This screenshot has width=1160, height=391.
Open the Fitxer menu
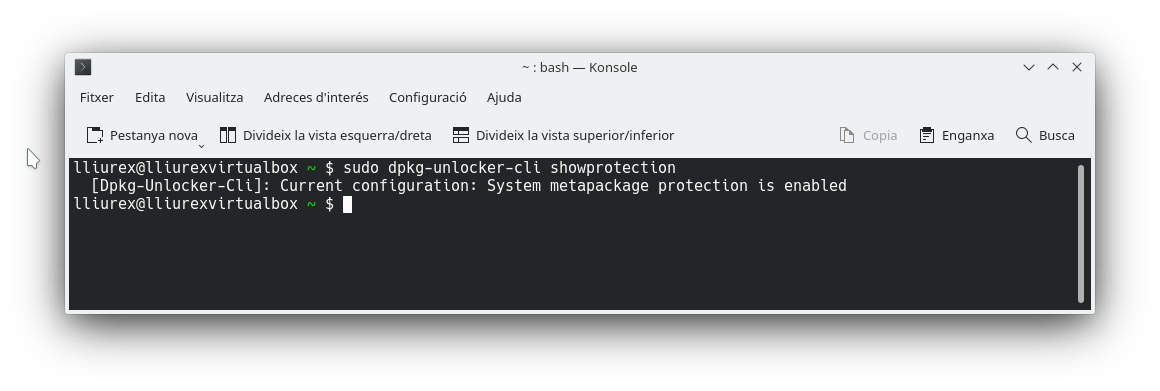(97, 98)
